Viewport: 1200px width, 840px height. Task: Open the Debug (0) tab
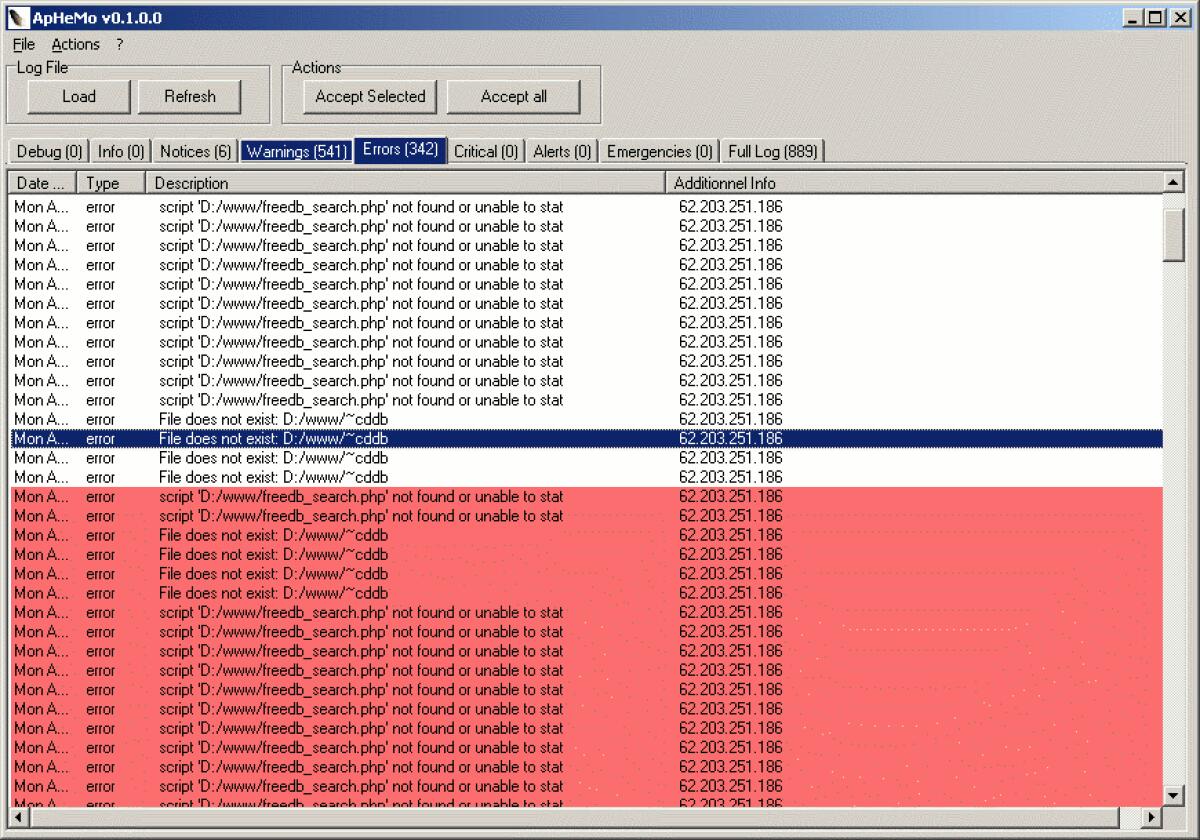[x=47, y=151]
